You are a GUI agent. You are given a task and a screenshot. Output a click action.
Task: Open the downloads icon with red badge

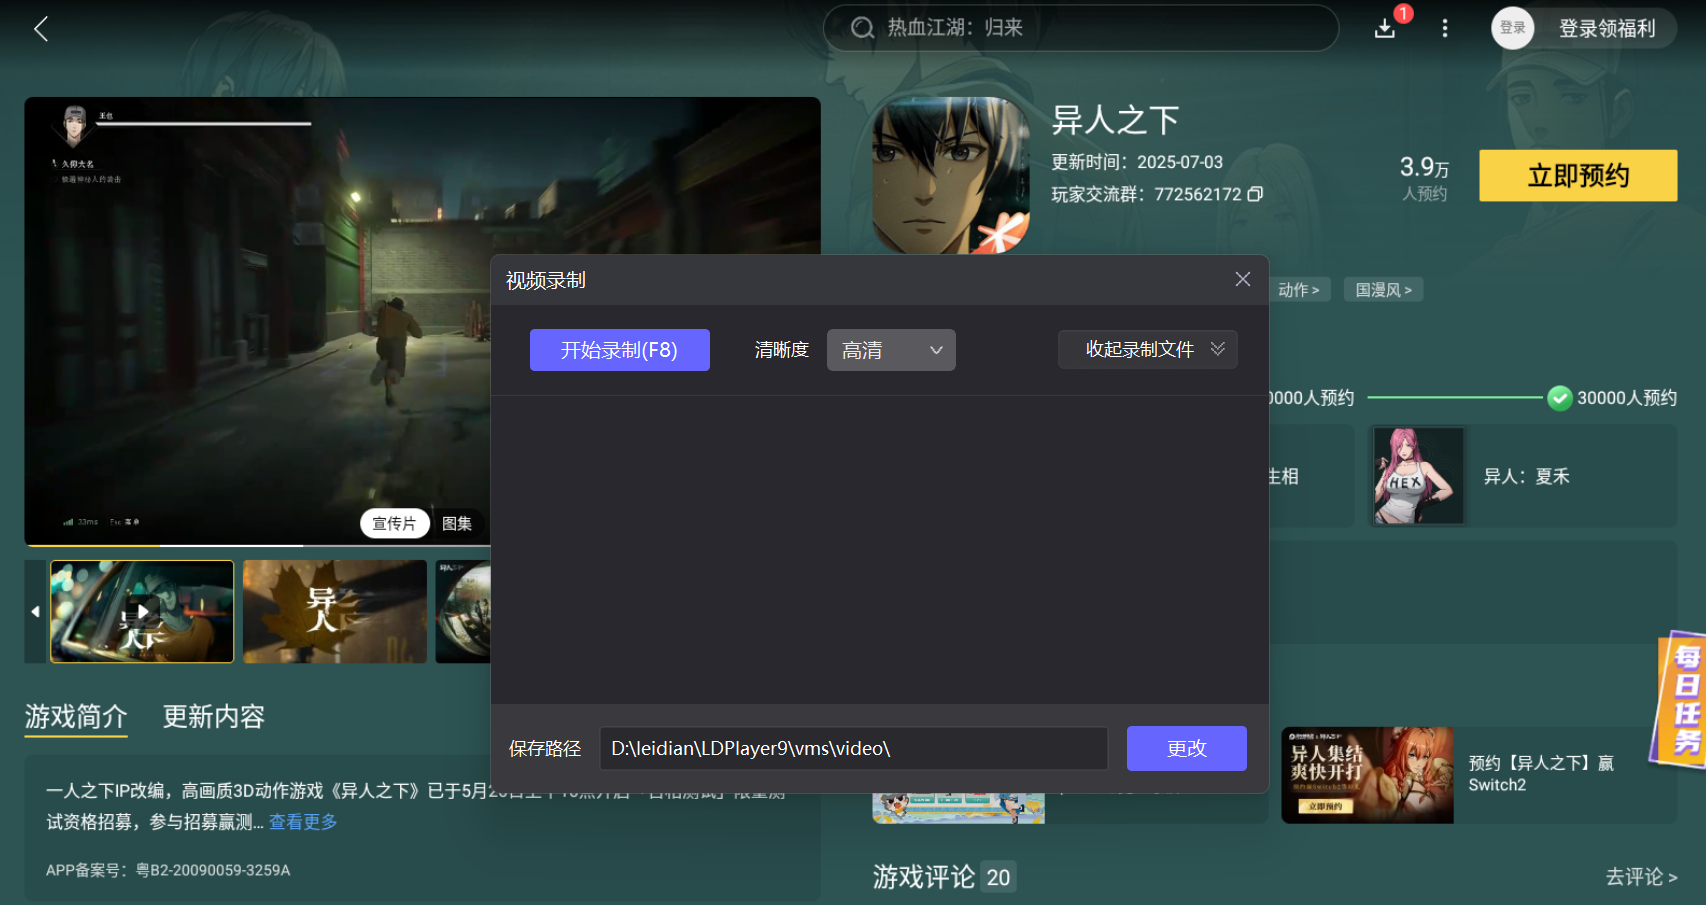point(1386,28)
